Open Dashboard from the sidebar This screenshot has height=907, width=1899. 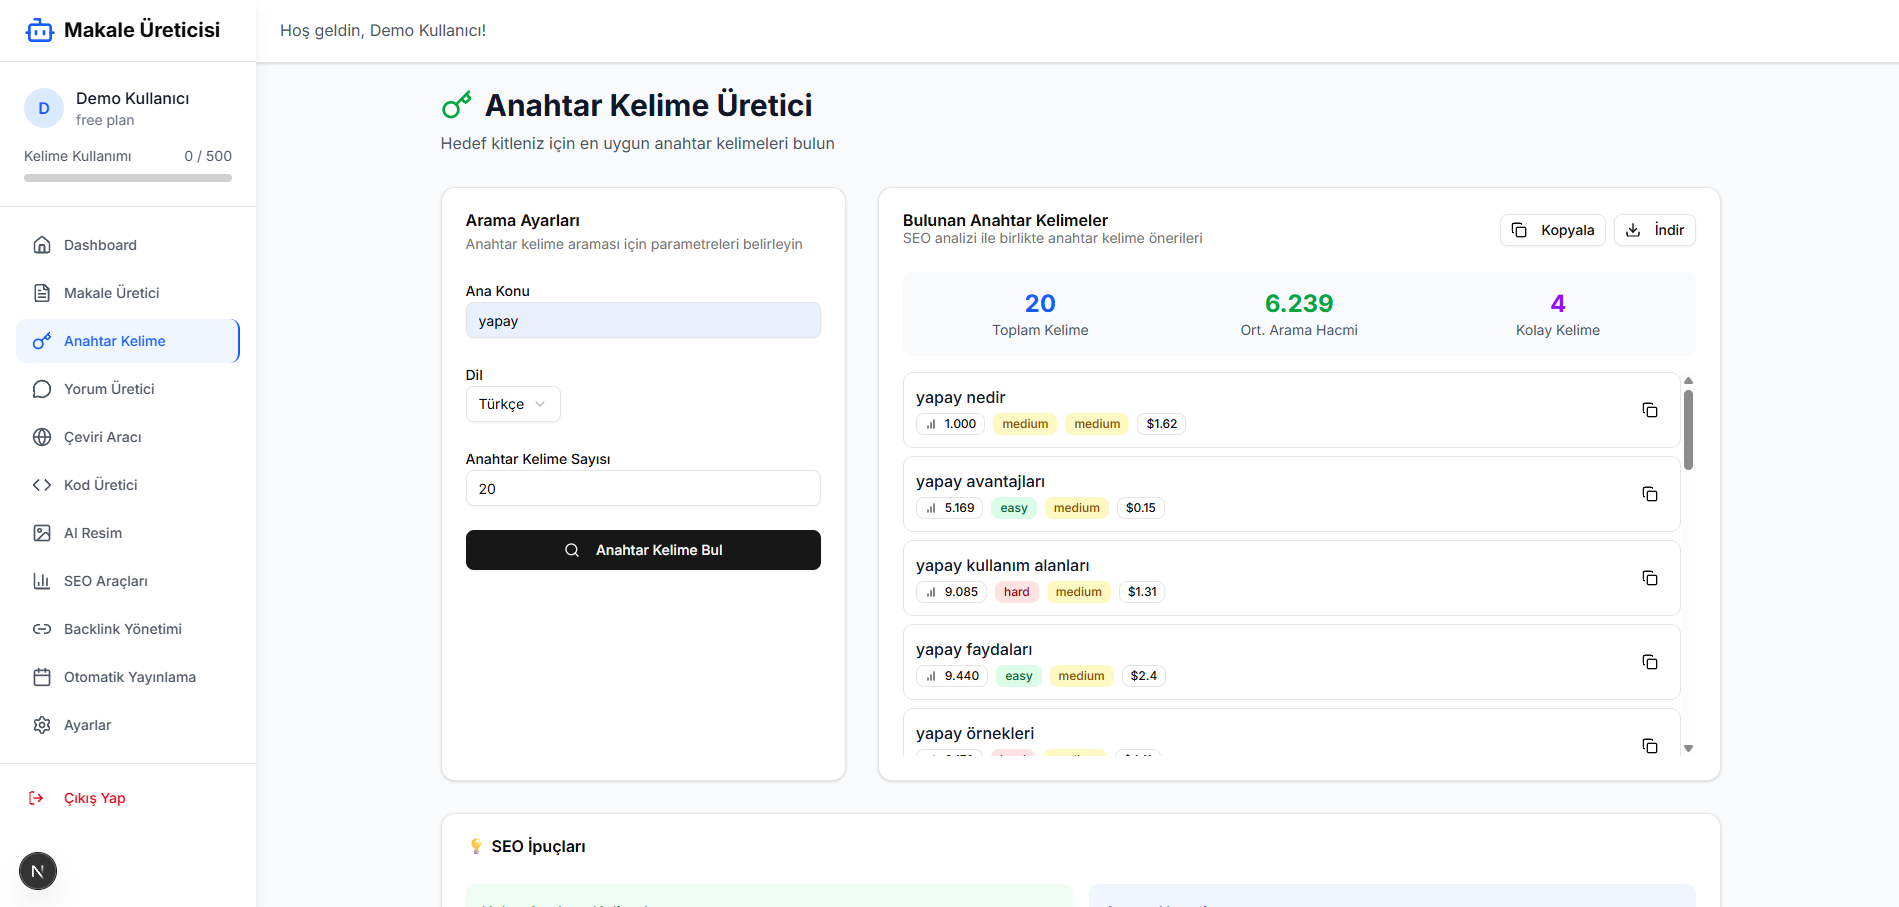(128, 245)
